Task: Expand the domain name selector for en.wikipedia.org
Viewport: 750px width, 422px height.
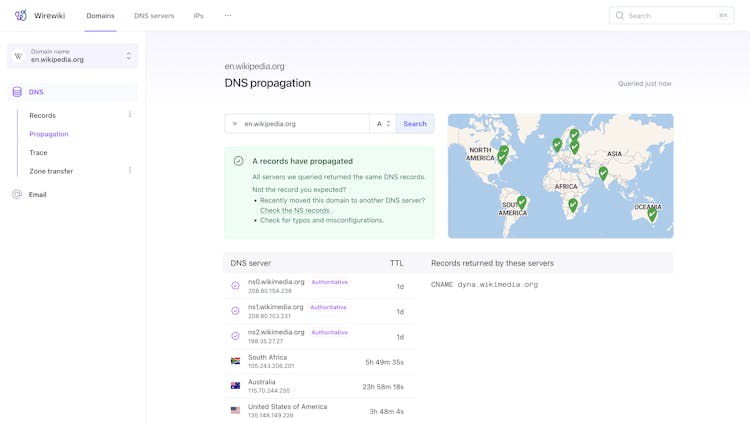Action: coord(128,56)
